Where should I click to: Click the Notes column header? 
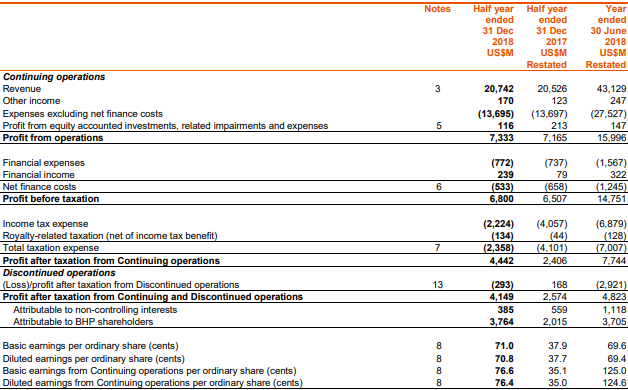pos(437,9)
